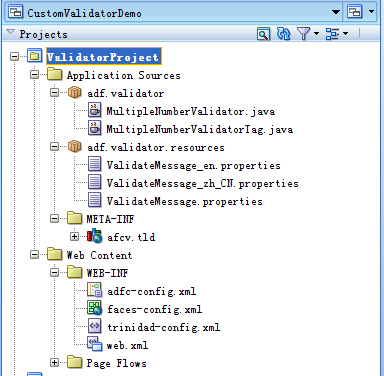Click the CustomValidatorDemo application icon
Image resolution: width=384 pixels, height=376 pixels.
pos(16,12)
